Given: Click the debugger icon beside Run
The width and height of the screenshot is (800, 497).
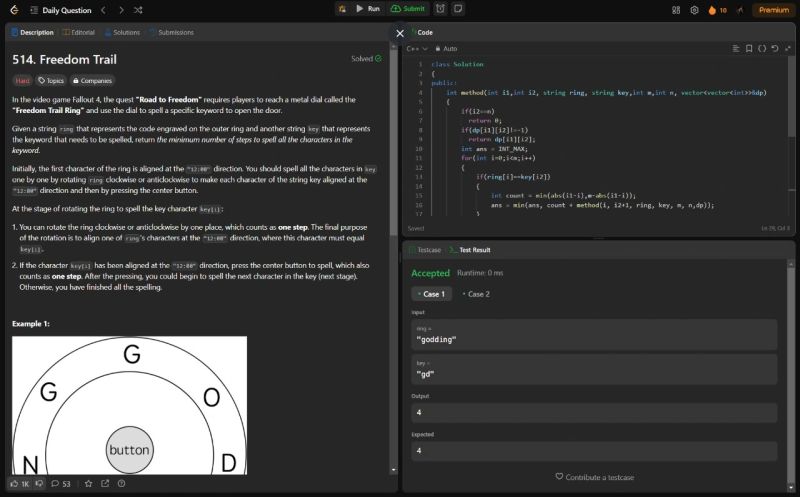Looking at the screenshot, I should click(x=342, y=9).
